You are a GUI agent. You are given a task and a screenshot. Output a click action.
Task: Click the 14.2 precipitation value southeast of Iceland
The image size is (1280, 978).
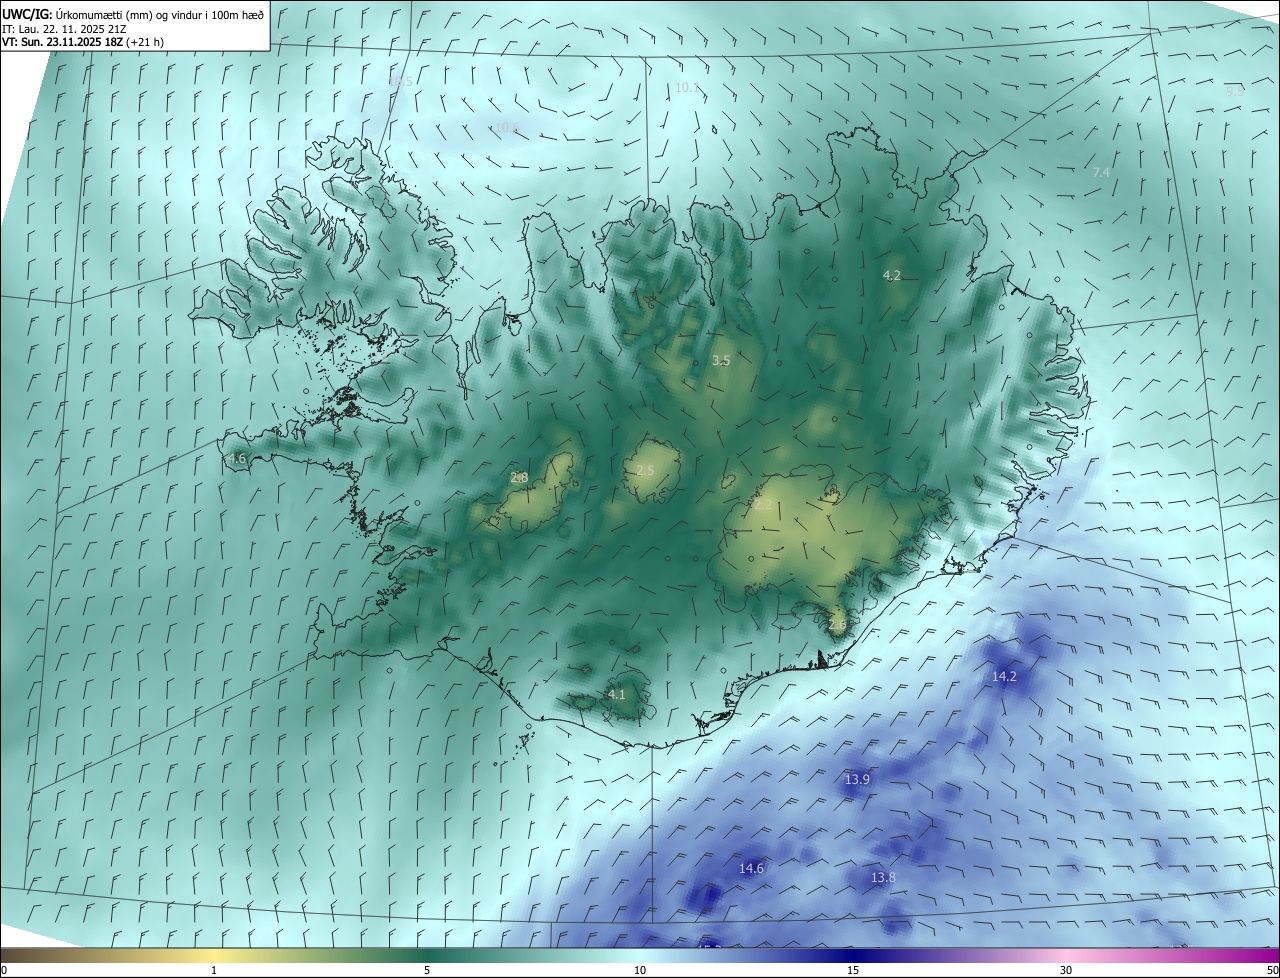[x=1004, y=677]
